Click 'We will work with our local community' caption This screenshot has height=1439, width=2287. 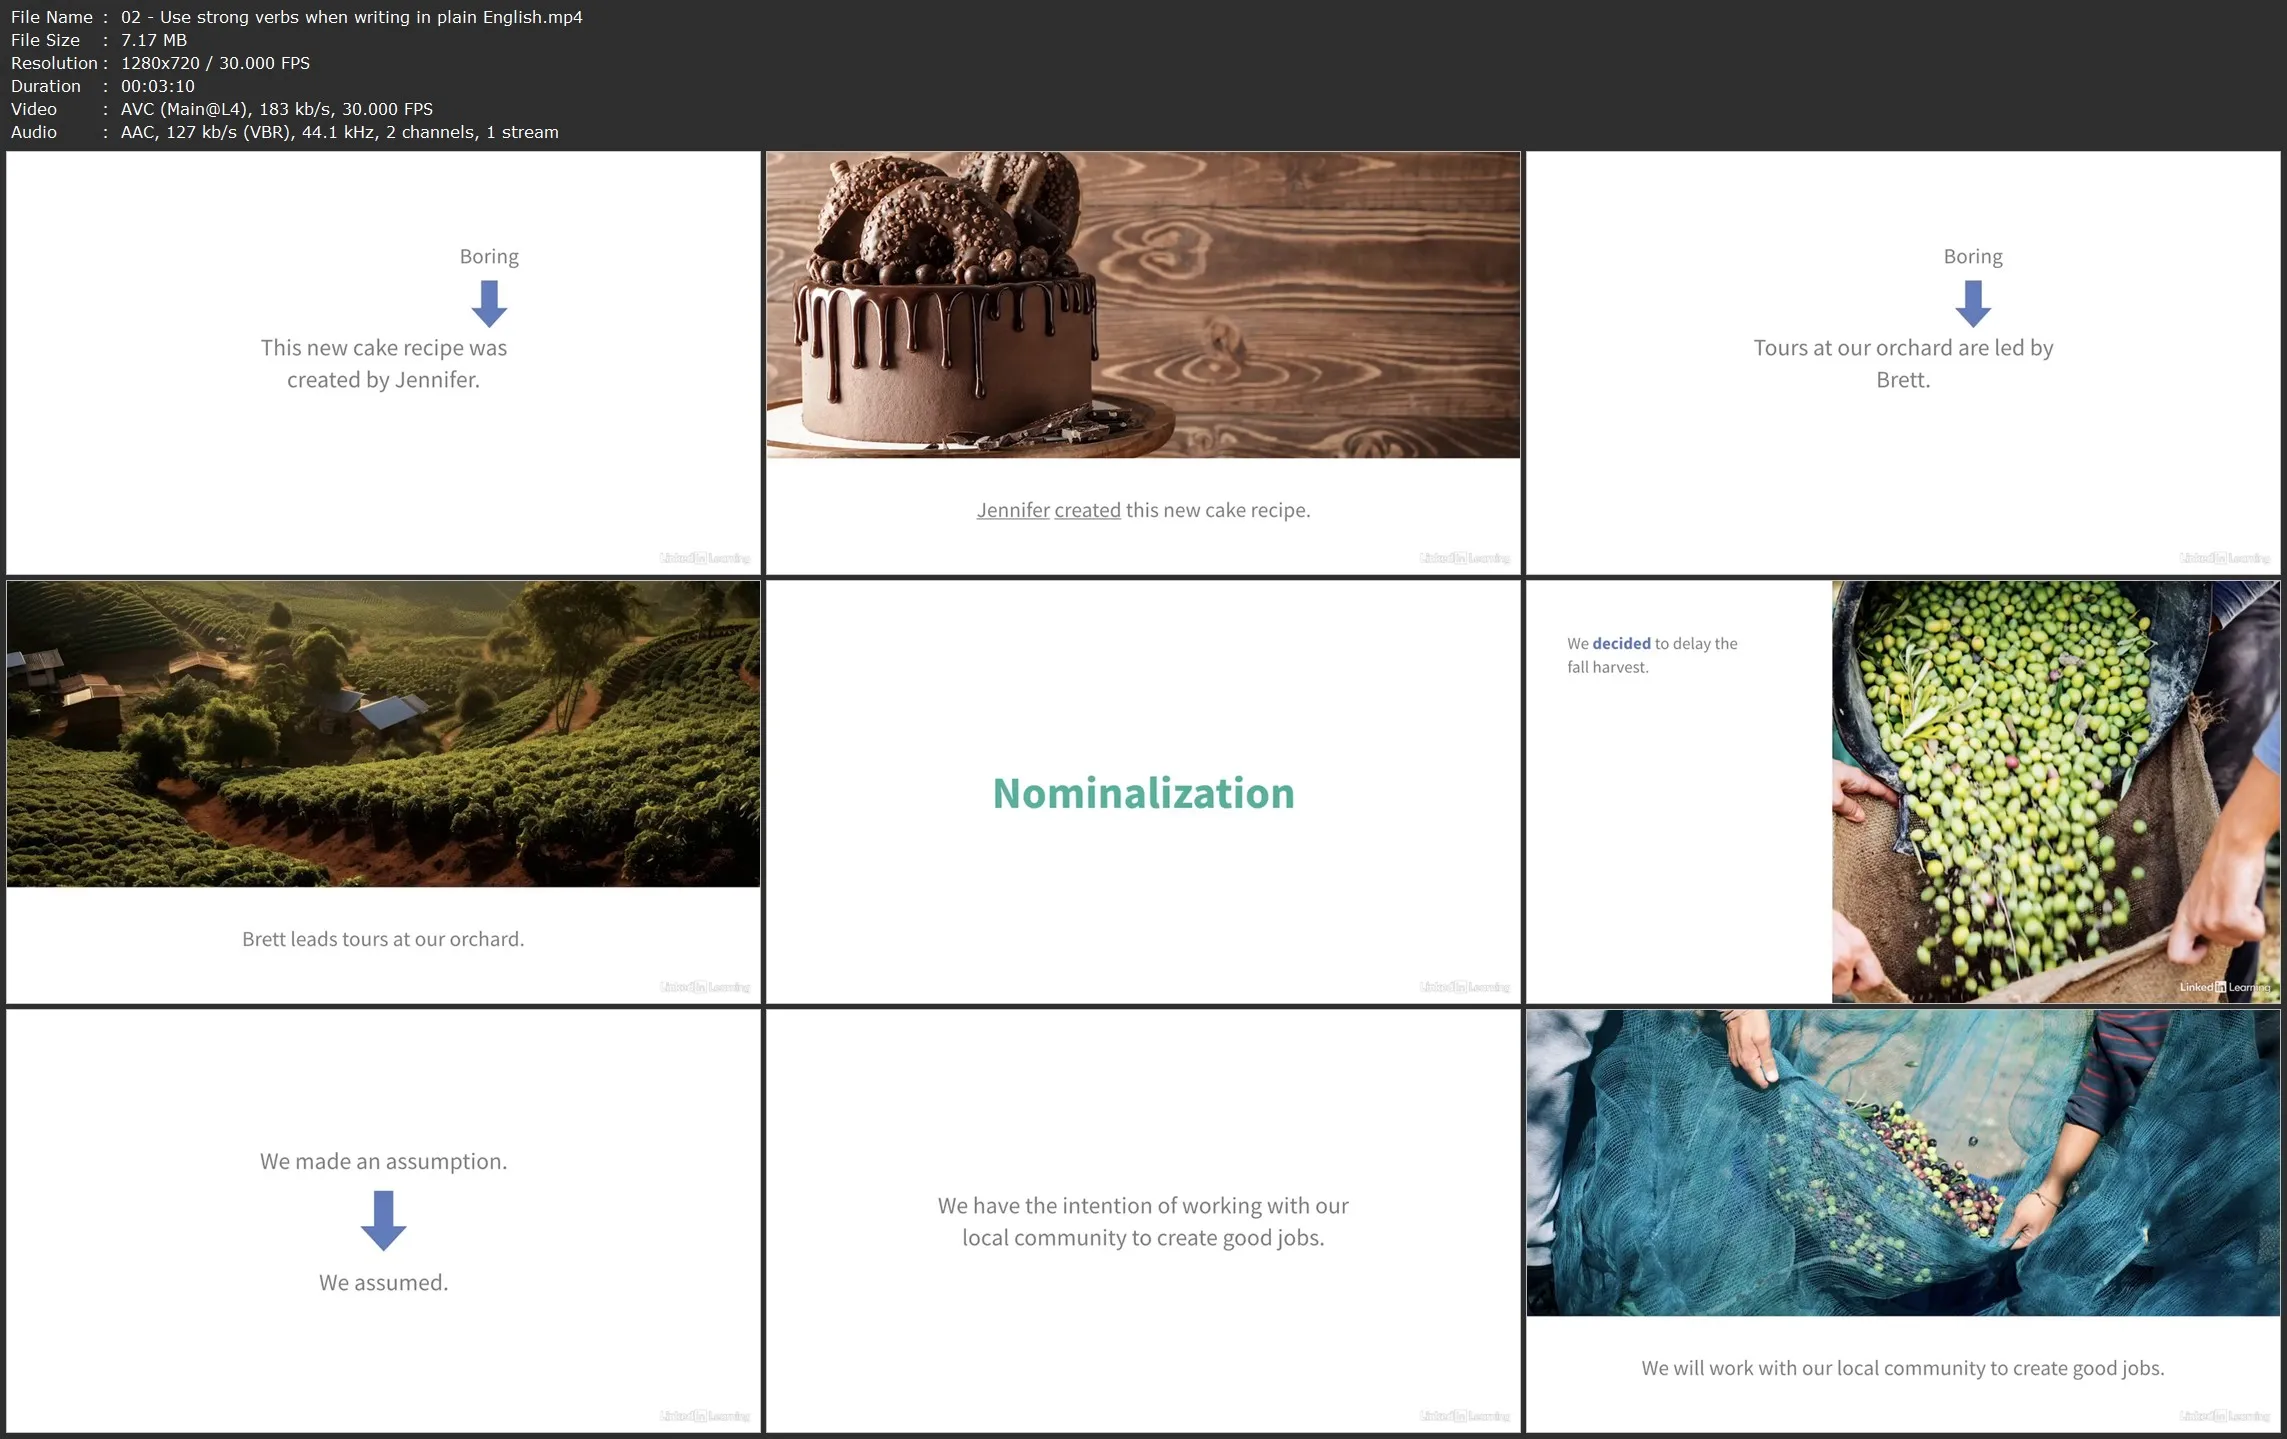tap(1902, 1368)
